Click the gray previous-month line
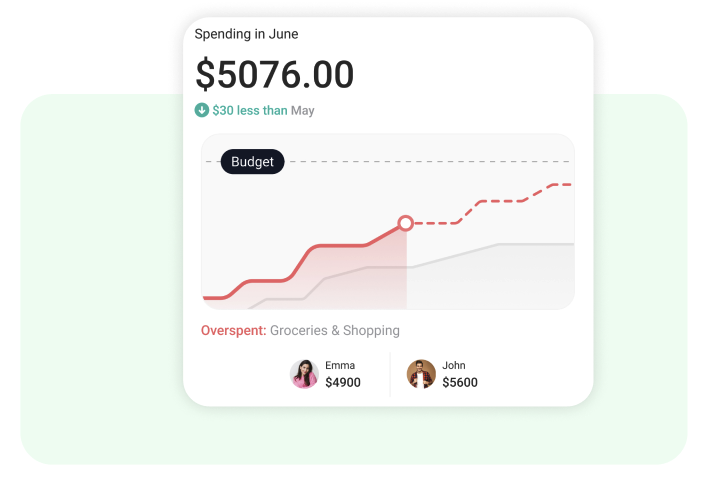This screenshot has width=705, height=482. click(x=530, y=243)
